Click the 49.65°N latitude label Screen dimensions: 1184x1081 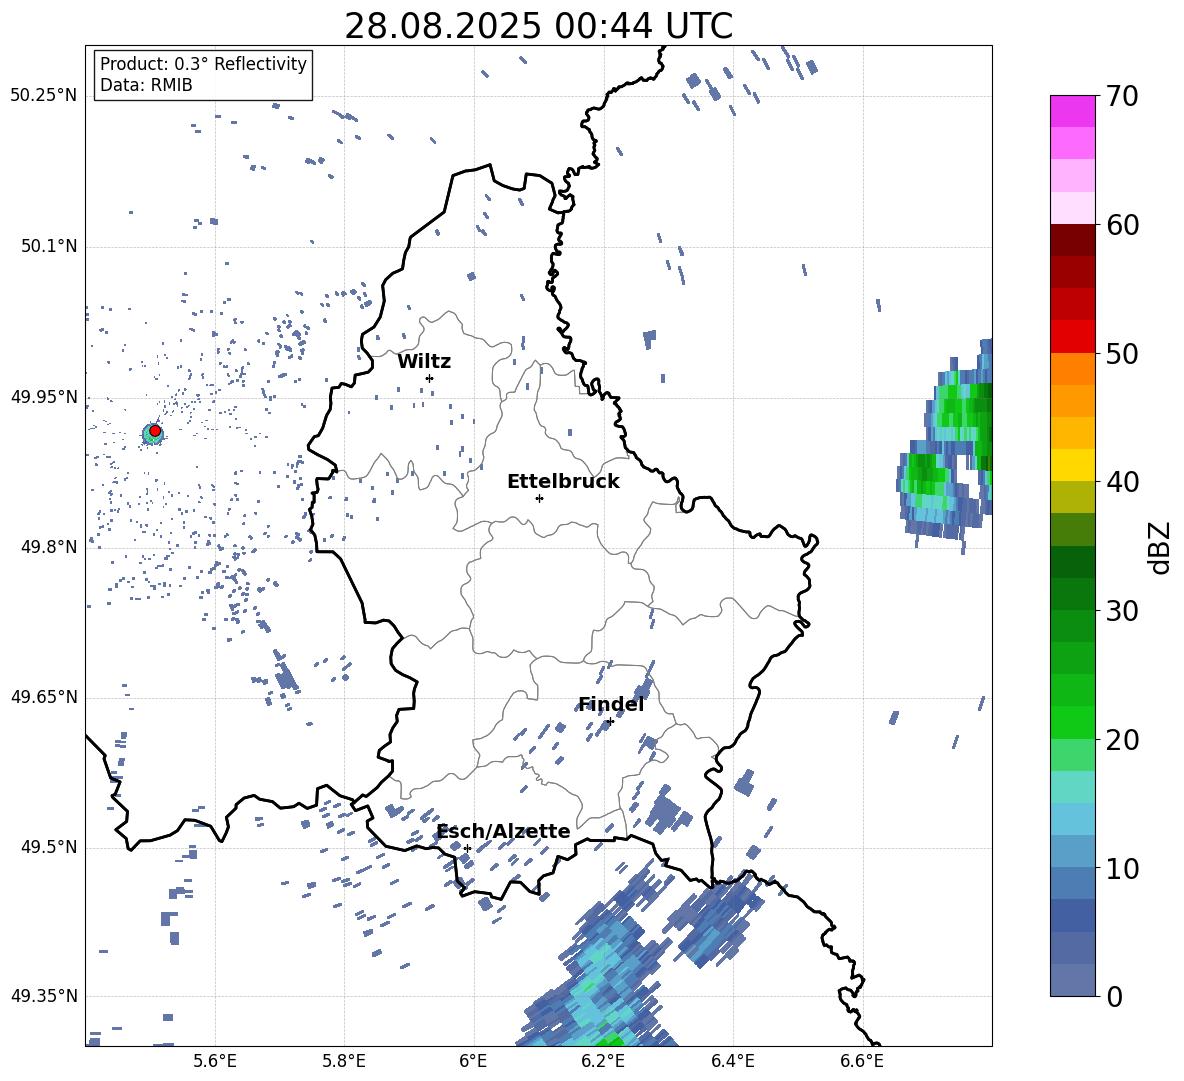(x=44, y=697)
